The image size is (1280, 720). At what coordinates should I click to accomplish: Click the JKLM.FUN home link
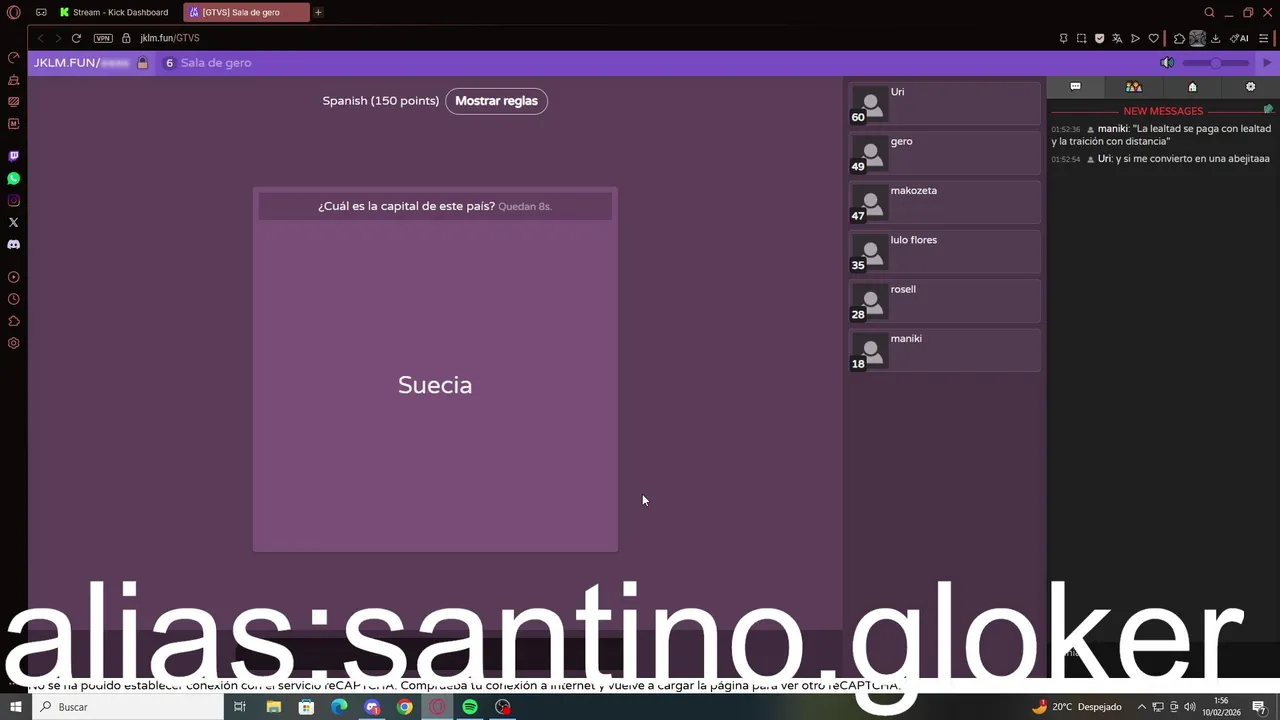coord(82,63)
